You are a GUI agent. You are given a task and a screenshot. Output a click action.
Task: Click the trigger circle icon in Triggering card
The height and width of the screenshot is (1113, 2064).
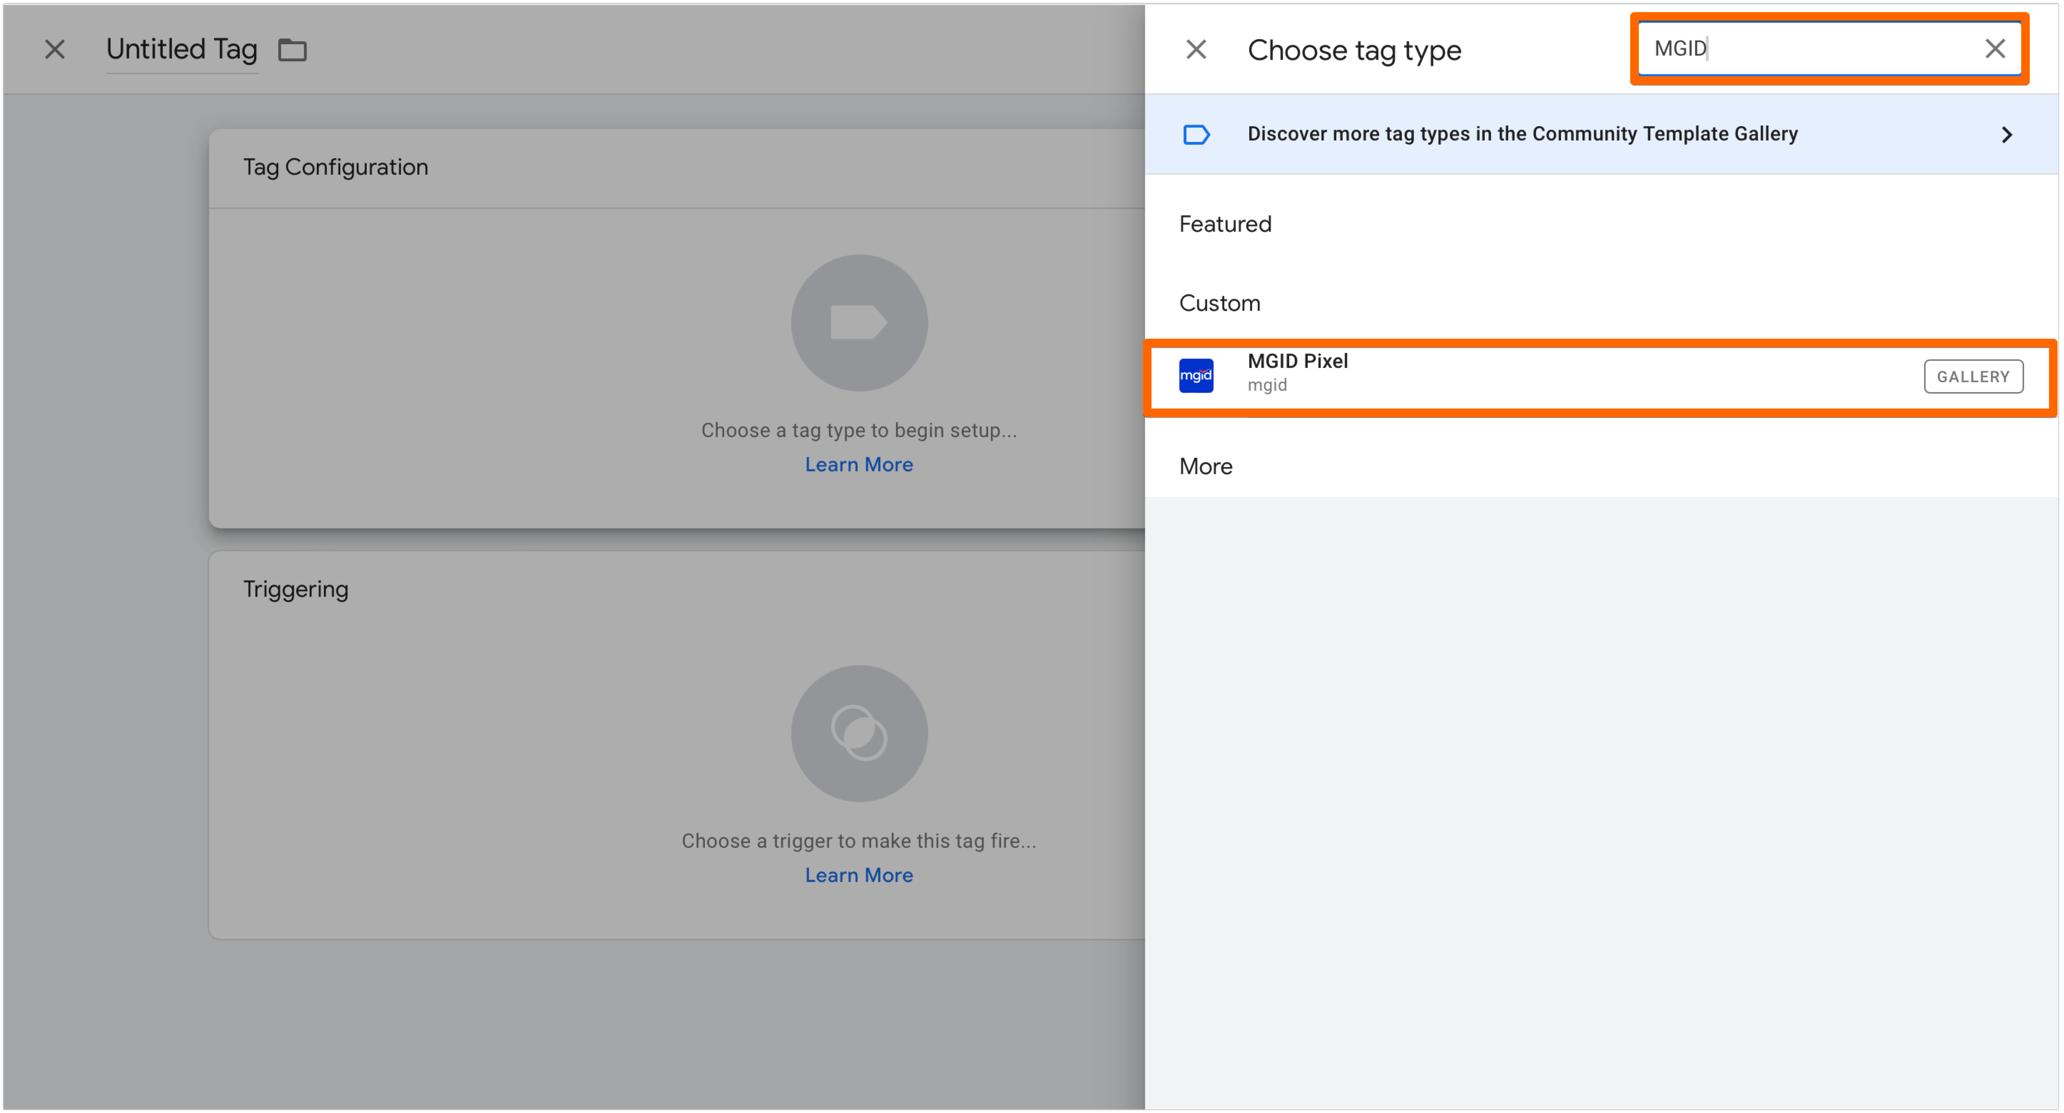point(858,733)
